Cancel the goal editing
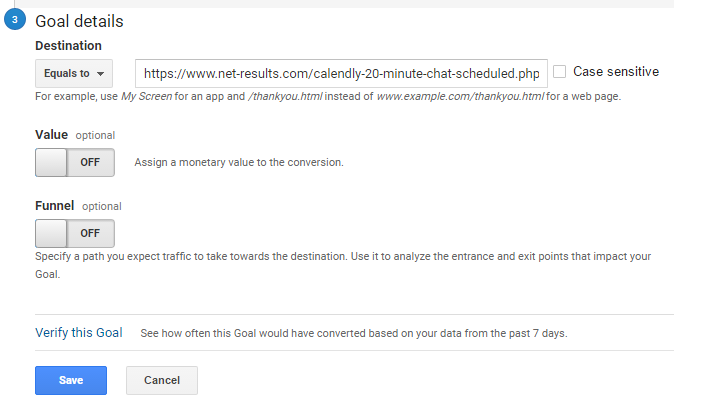 pos(162,380)
